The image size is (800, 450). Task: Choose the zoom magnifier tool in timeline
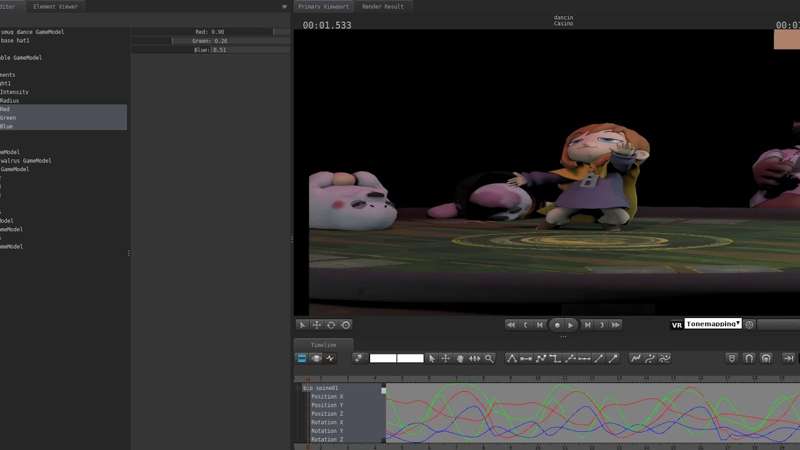(489, 358)
